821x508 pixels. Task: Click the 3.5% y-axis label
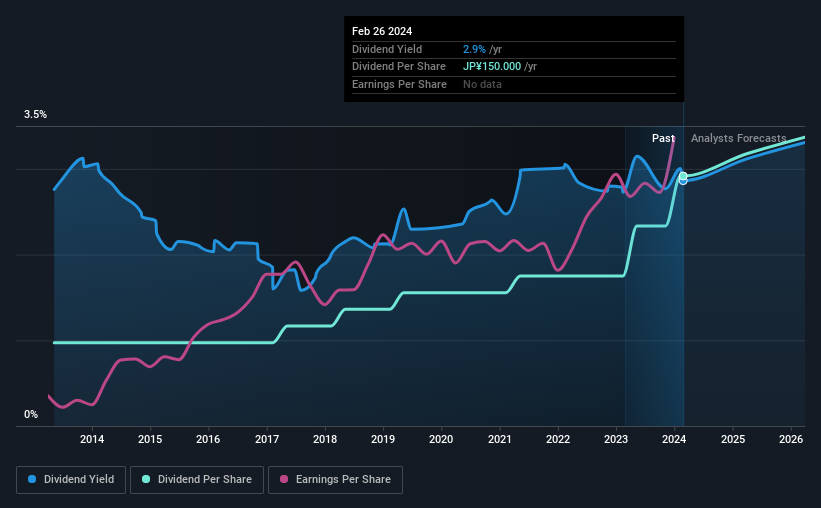tap(35, 115)
